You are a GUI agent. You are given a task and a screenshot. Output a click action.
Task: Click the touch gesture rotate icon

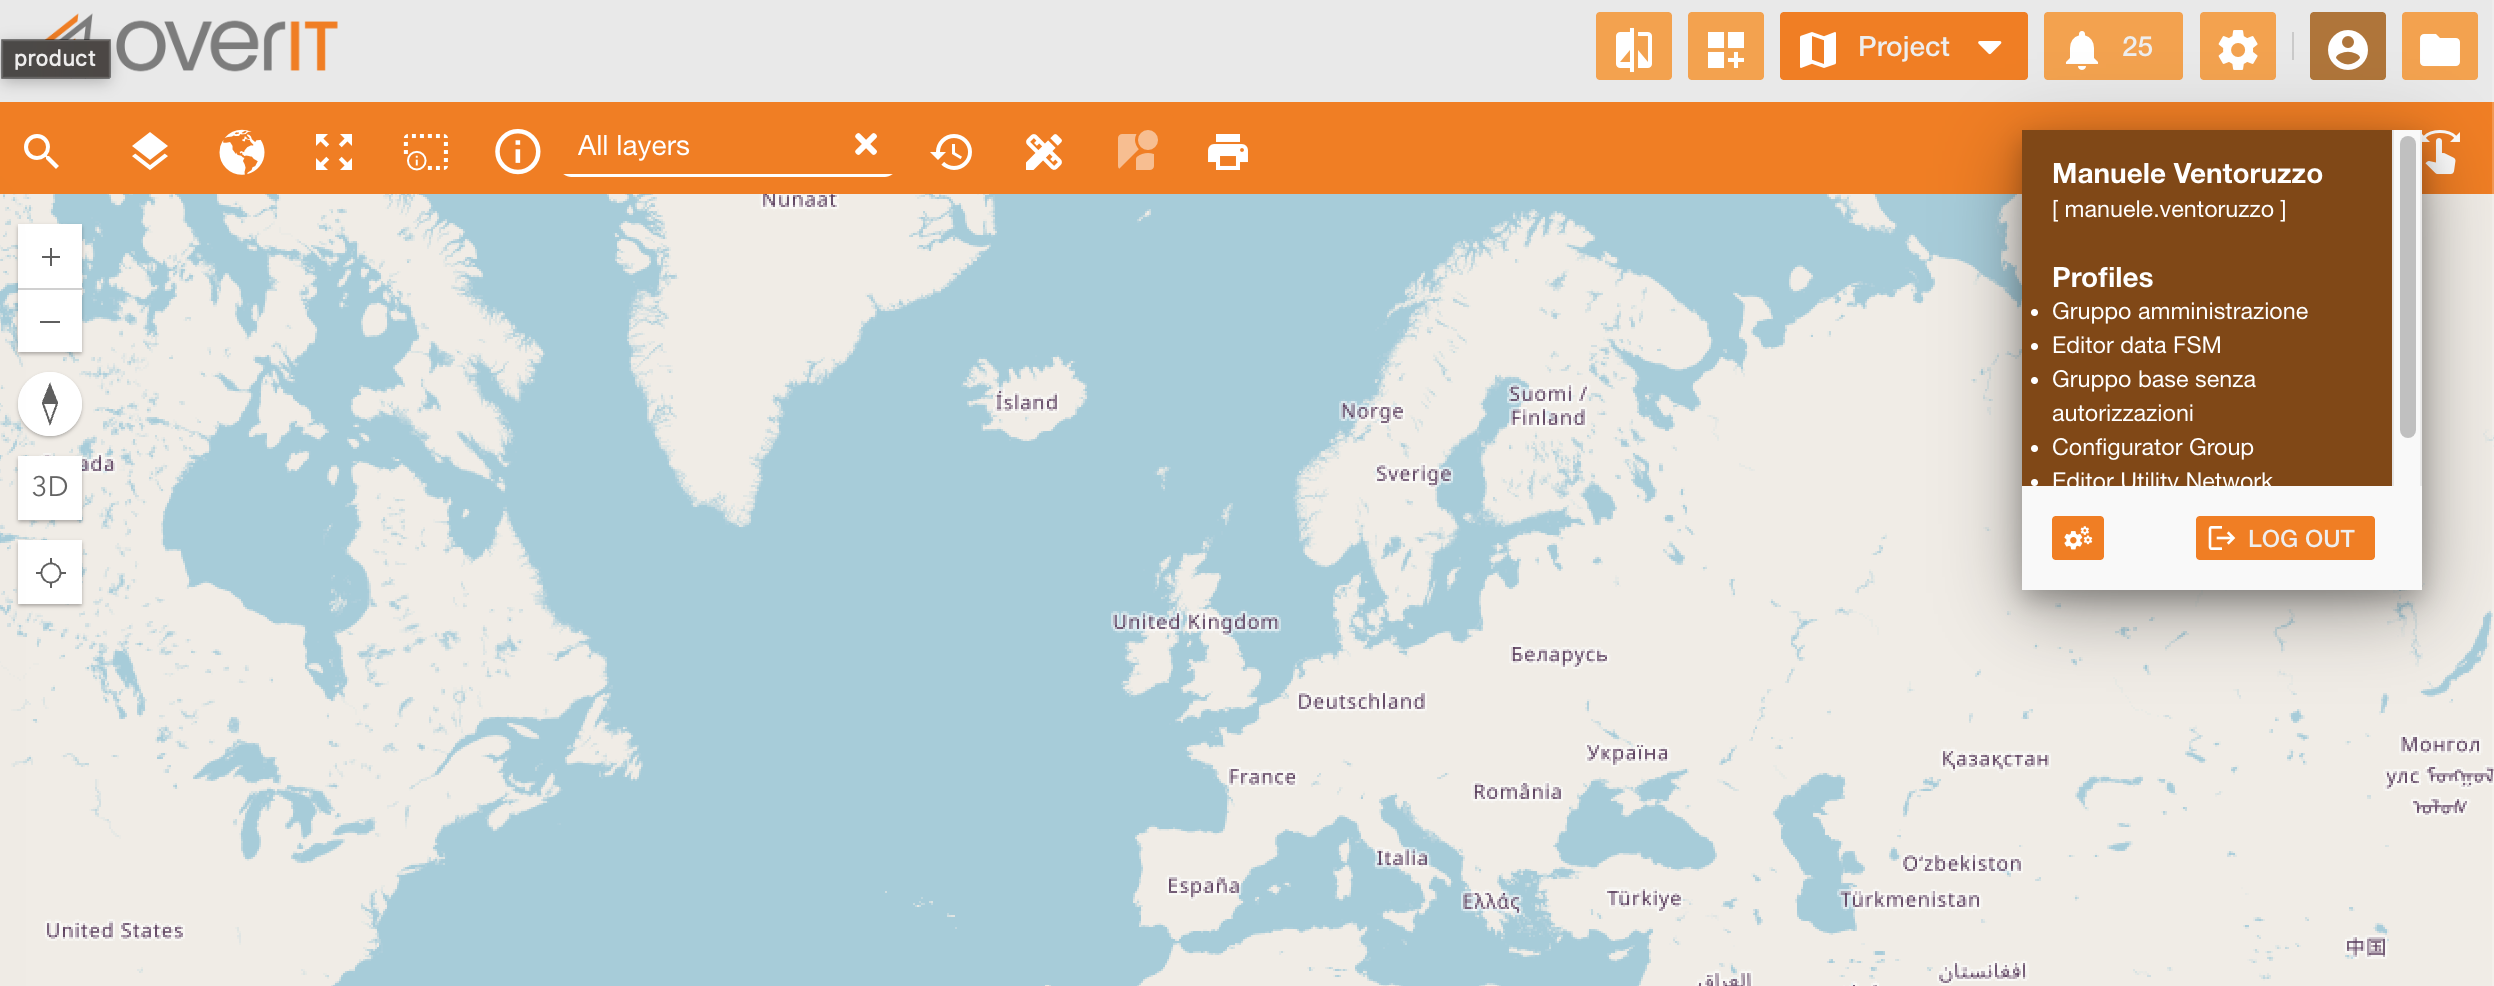(2442, 152)
